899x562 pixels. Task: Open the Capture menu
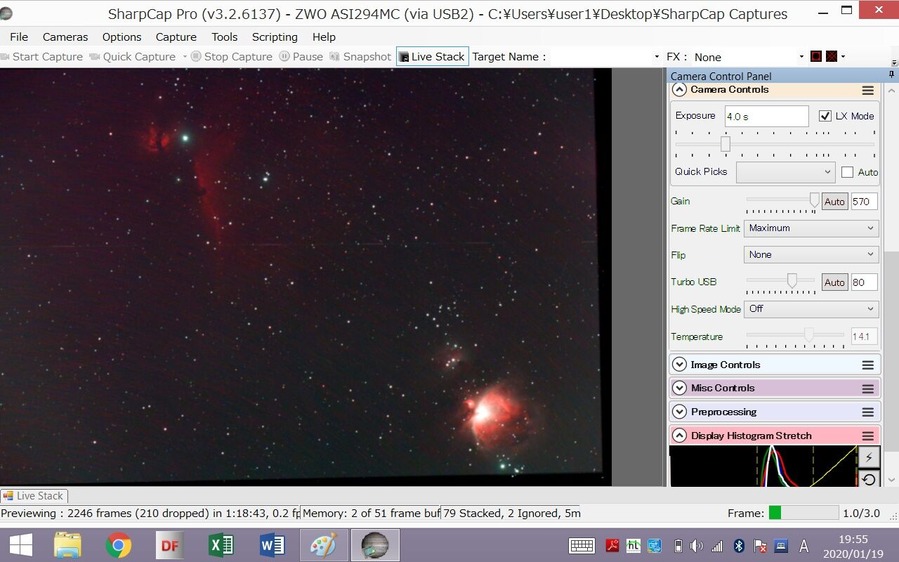176,37
